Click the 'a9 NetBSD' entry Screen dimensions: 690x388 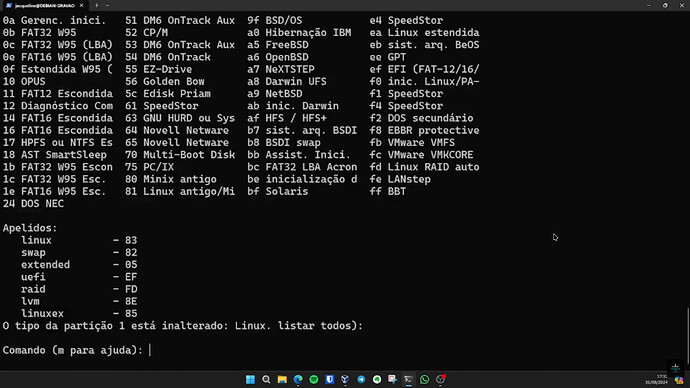(x=275, y=94)
